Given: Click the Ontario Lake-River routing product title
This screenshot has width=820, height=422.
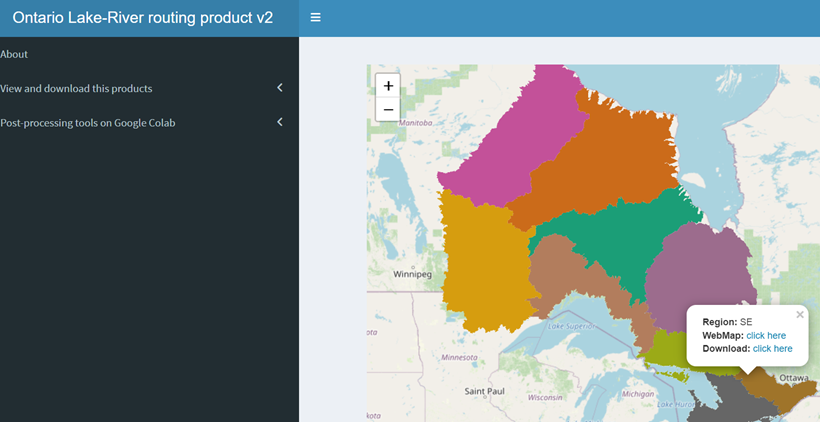Looking at the screenshot, I should 142,18.
